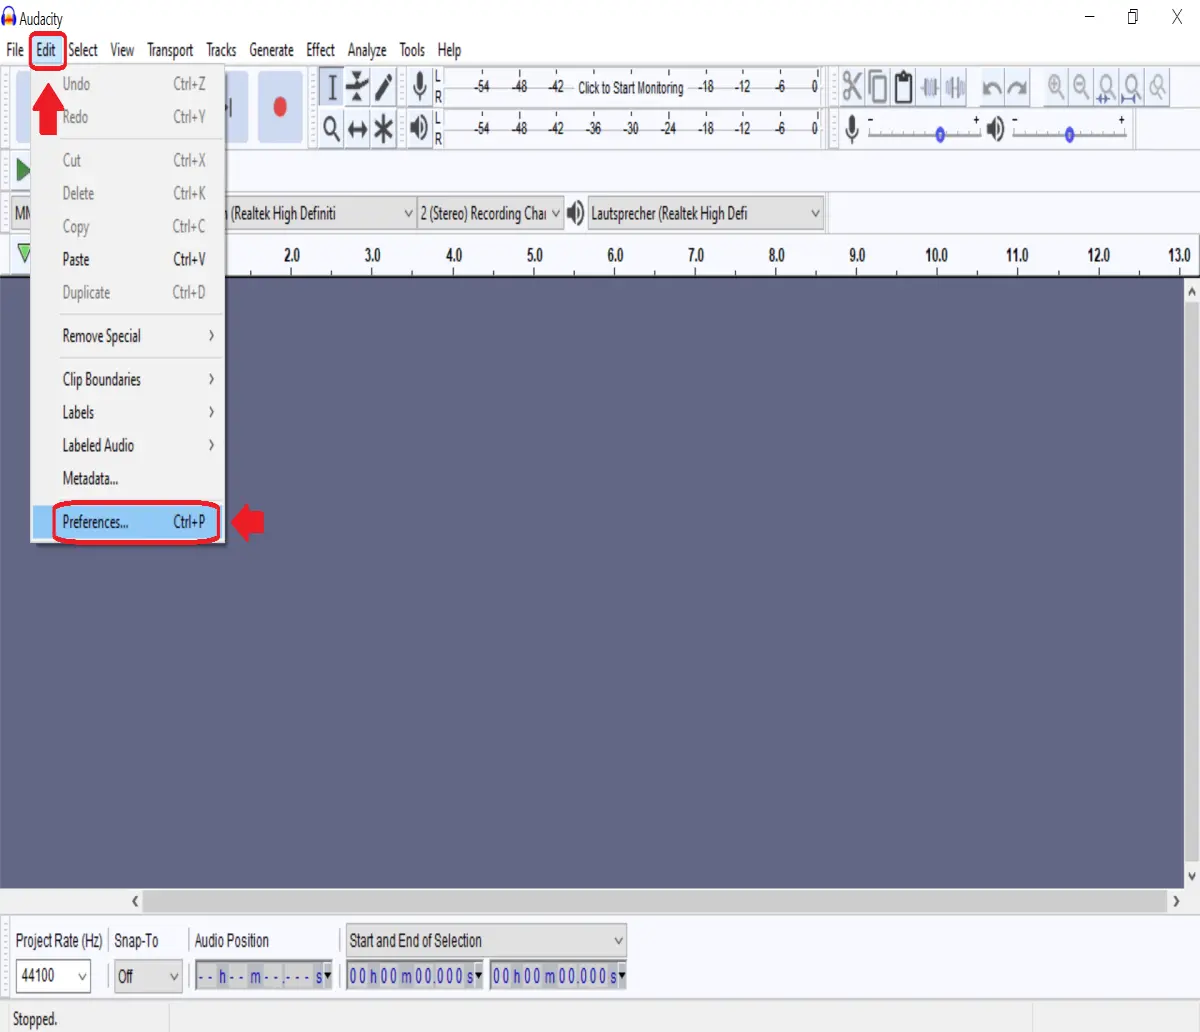The height and width of the screenshot is (1032, 1200).
Task: Open the Audio Position time format arrow
Action: coord(327,976)
